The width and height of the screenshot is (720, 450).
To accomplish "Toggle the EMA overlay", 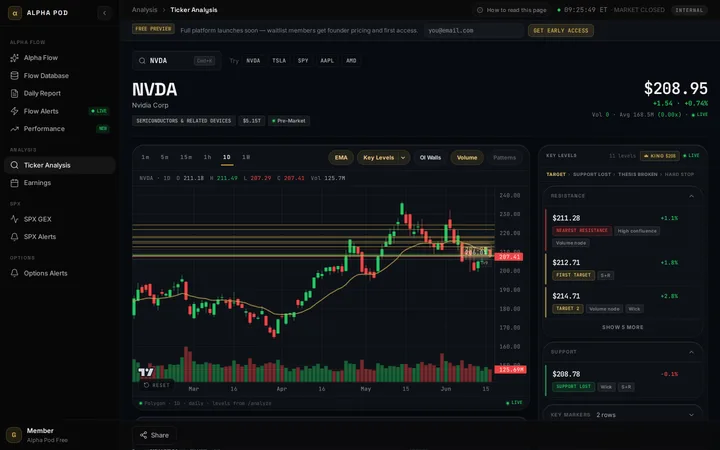I will coord(341,158).
